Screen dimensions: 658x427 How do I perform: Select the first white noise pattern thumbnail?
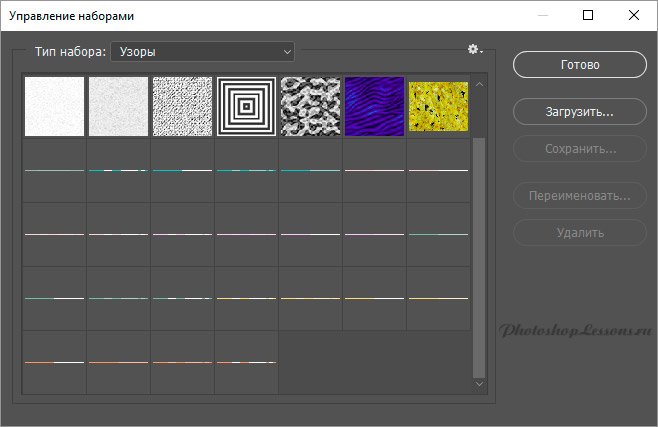click(54, 107)
